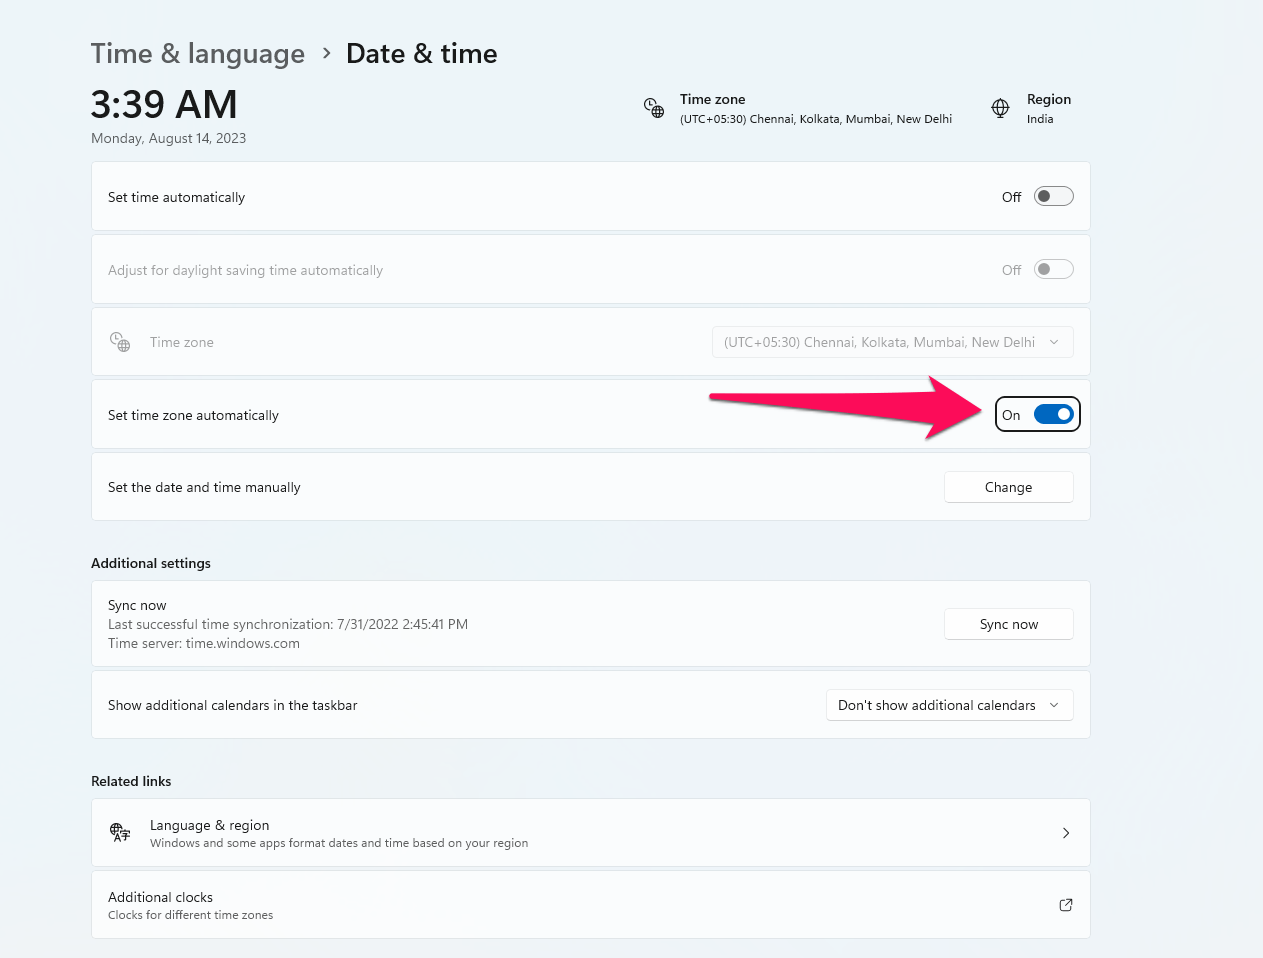Turn off Set time zone automatically

[1053, 415]
